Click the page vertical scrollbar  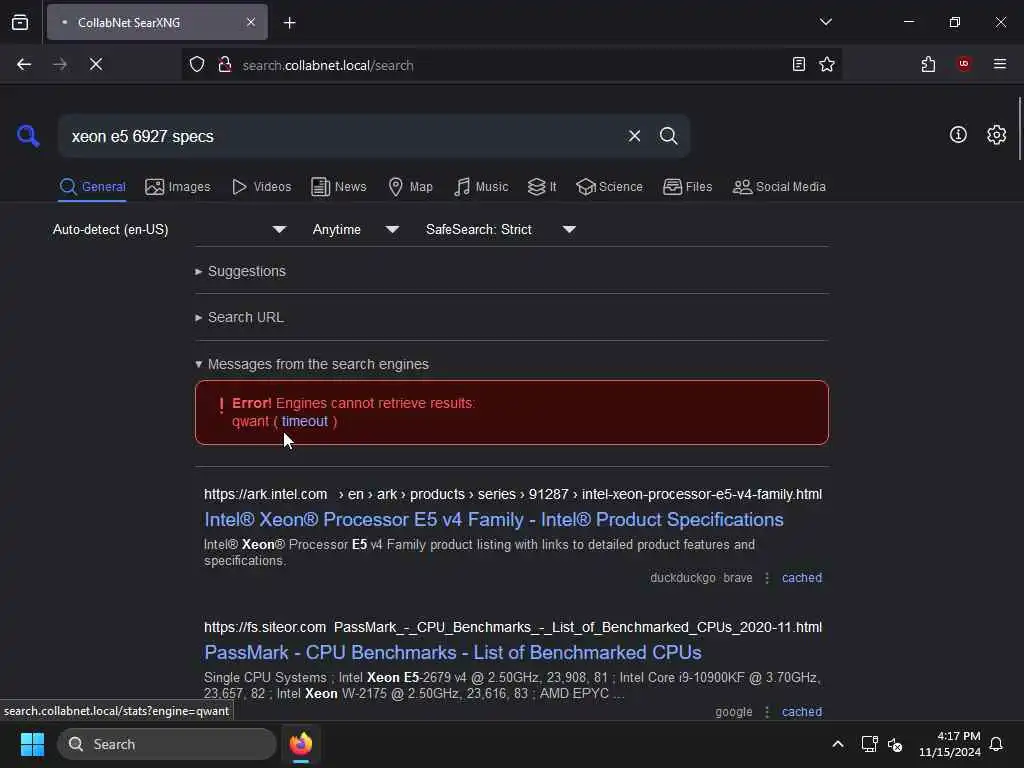coord(1019,128)
